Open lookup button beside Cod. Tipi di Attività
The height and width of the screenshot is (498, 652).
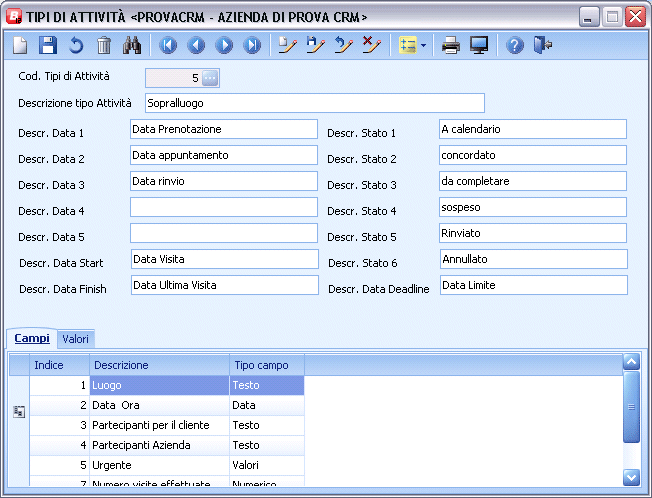(x=209, y=77)
